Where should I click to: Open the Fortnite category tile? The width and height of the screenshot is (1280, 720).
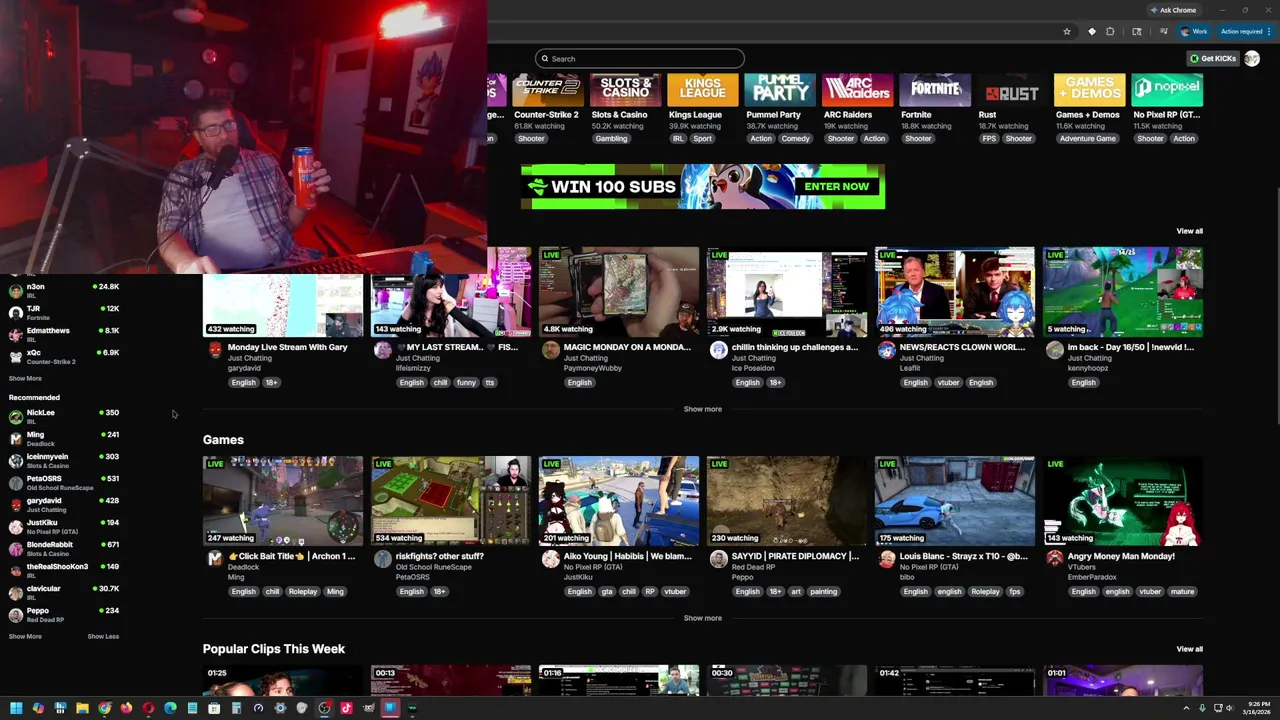click(935, 90)
